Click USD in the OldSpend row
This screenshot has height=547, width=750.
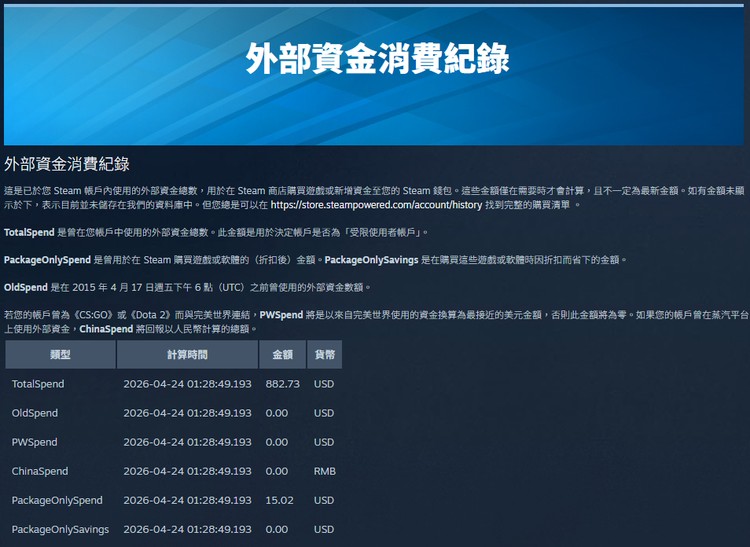tap(324, 413)
